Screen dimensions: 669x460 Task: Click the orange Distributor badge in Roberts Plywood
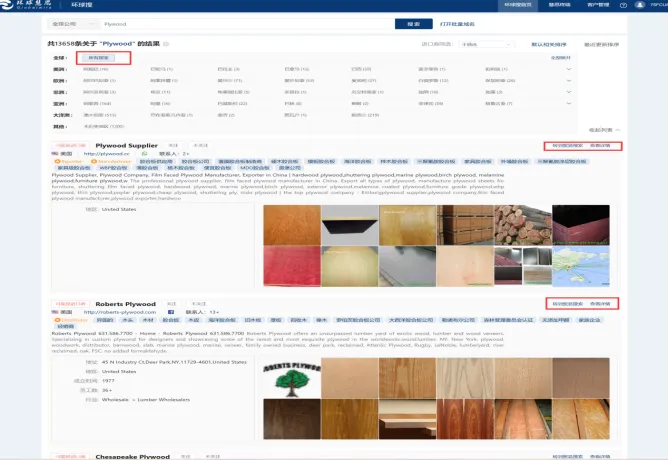(71, 320)
